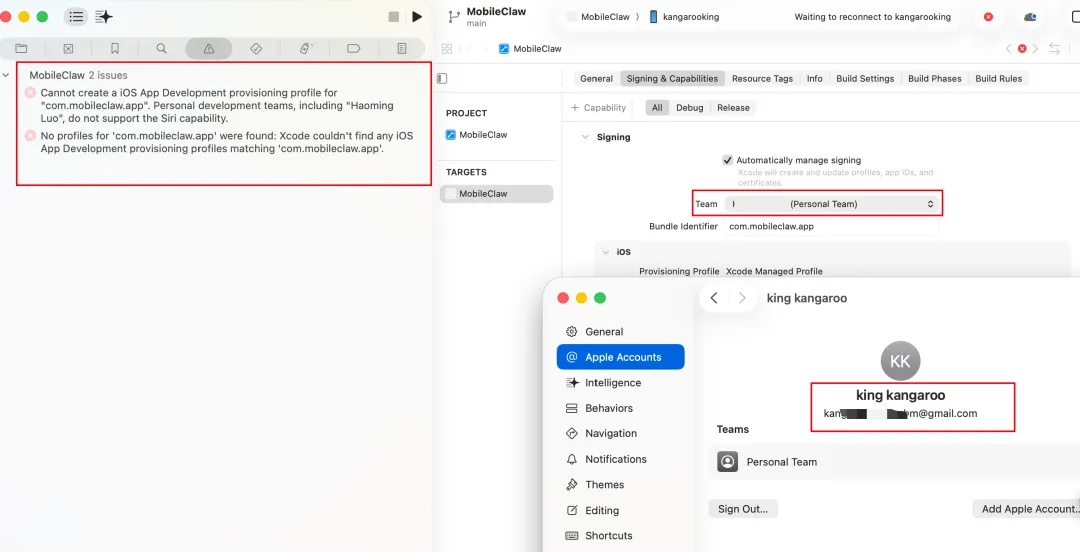The width and height of the screenshot is (1080, 552).
Task: Open the Report navigator icon
Action: pyautogui.click(x=402, y=48)
